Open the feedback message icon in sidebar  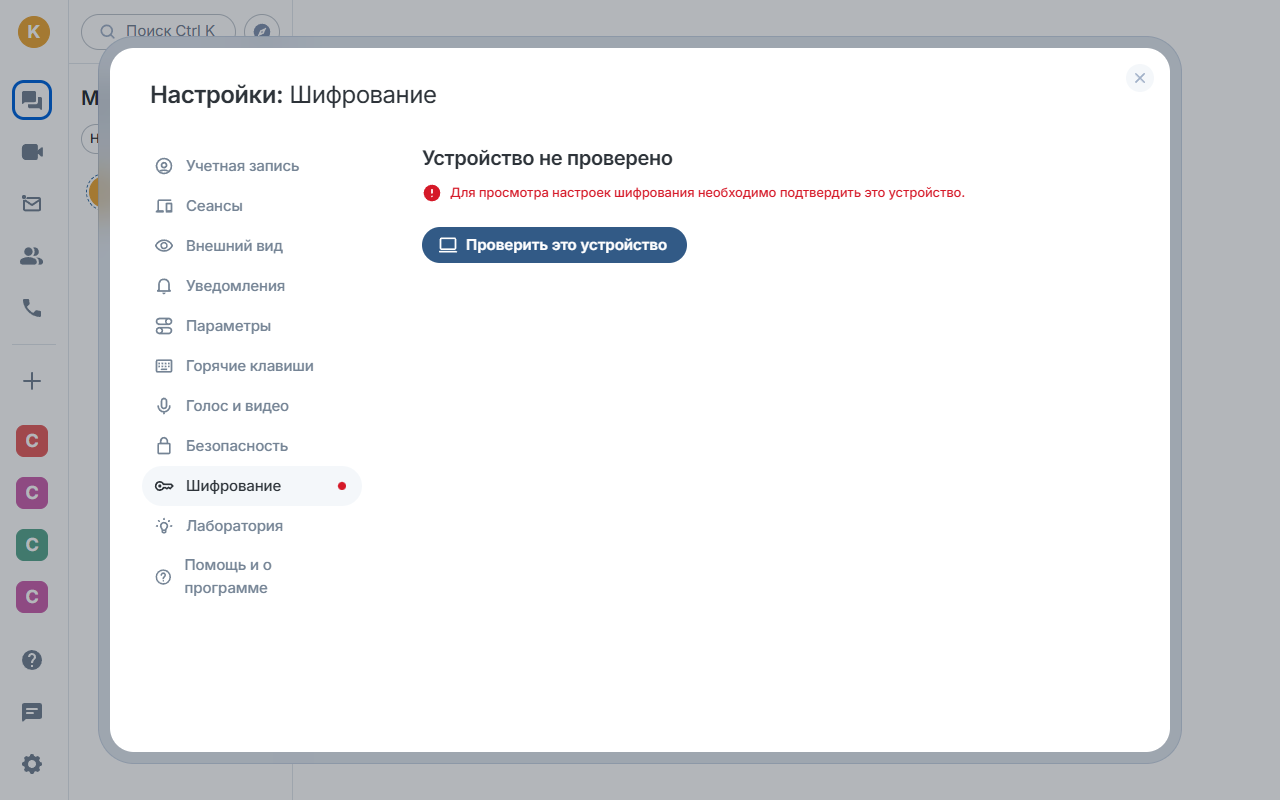pyautogui.click(x=32, y=712)
